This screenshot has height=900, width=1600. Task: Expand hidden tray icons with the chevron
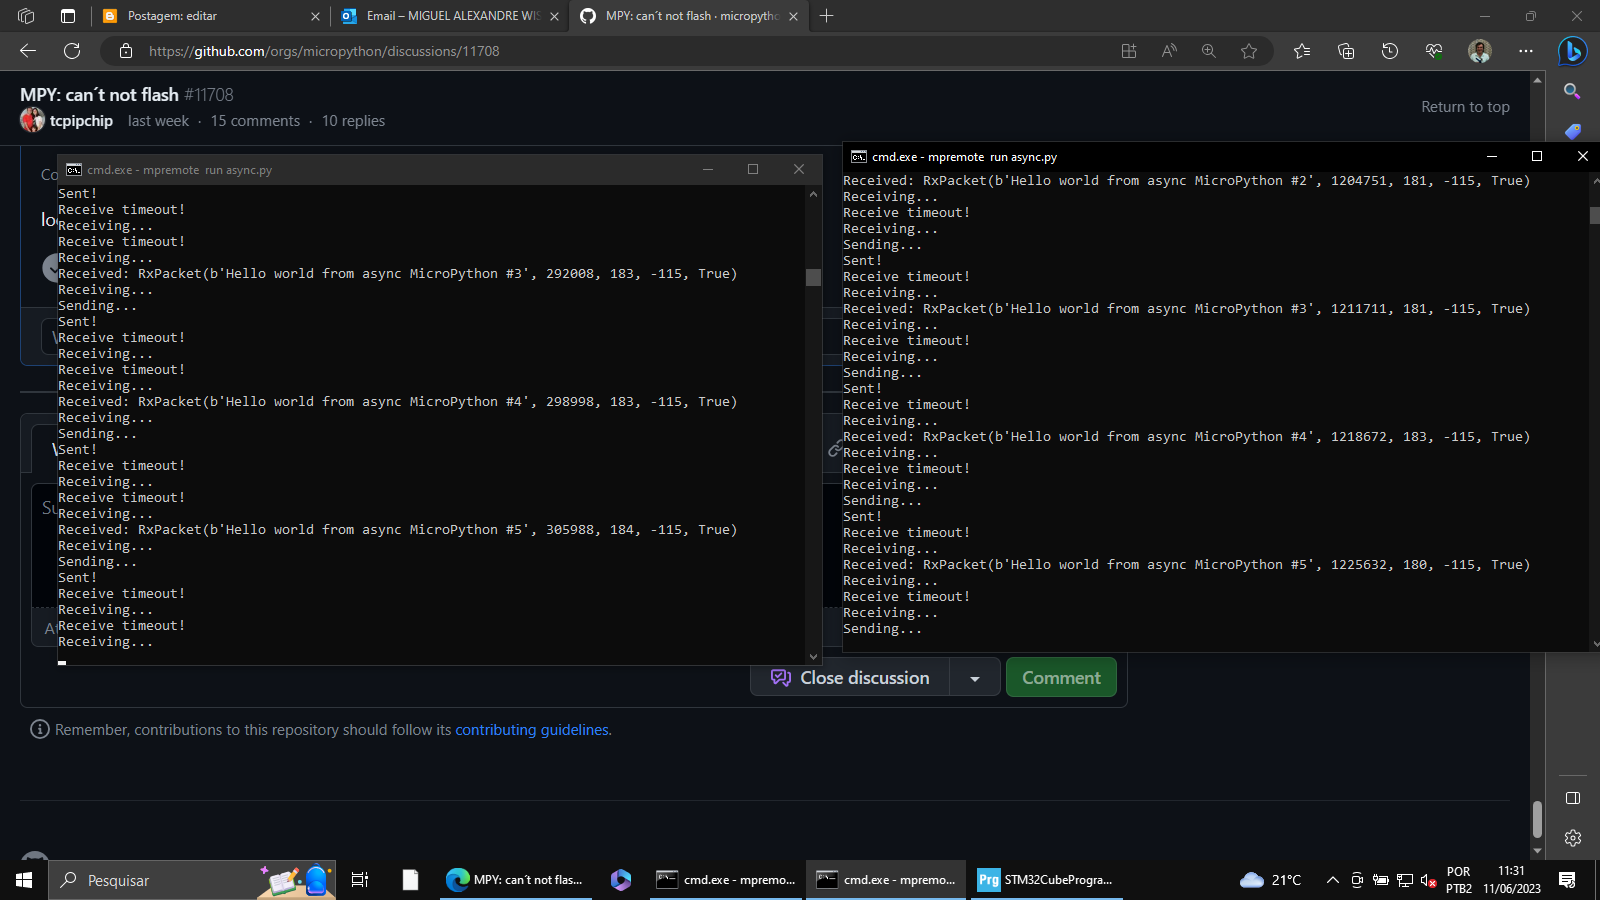[1332, 881]
